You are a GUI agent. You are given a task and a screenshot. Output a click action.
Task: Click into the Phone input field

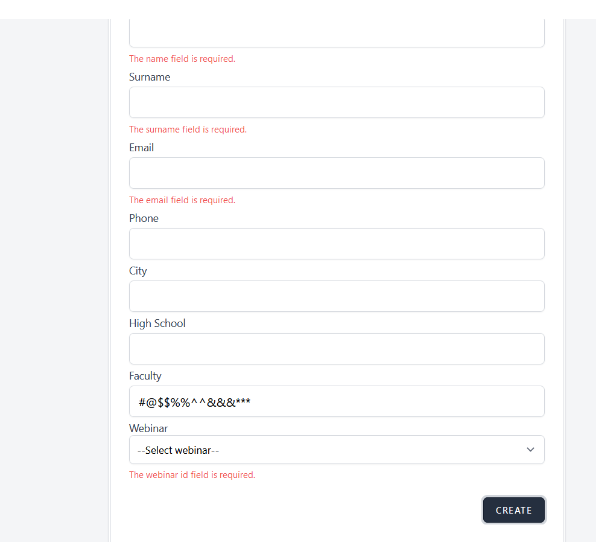[x=336, y=244]
